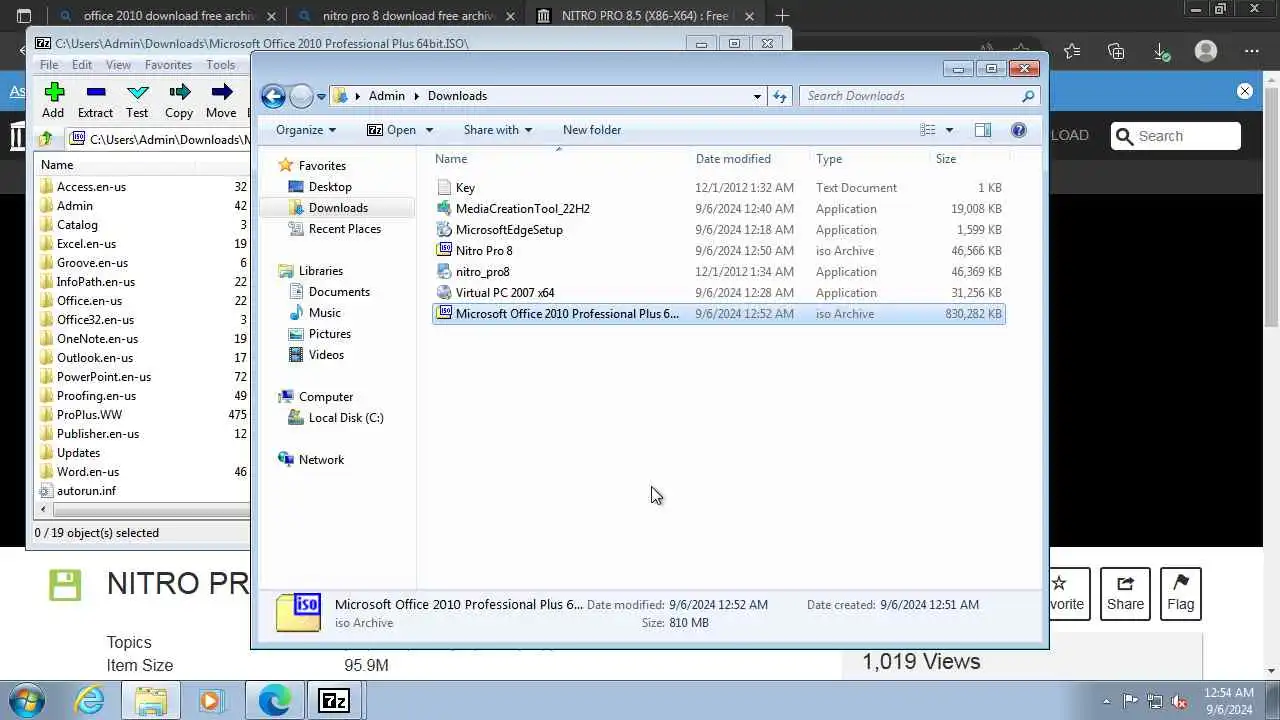Viewport: 1280px width, 720px height.
Task: Click the 7-Zip Extract icon
Action: (x=95, y=93)
